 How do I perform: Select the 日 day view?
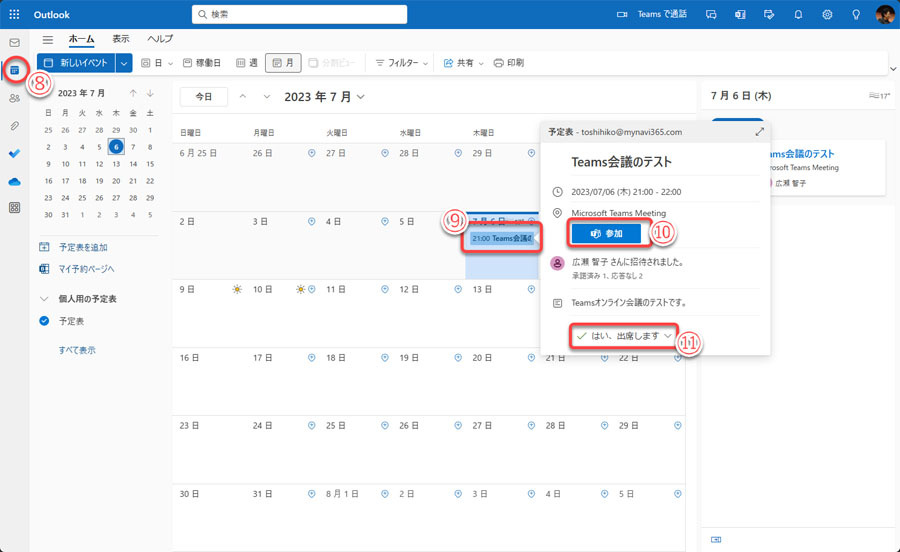152,63
